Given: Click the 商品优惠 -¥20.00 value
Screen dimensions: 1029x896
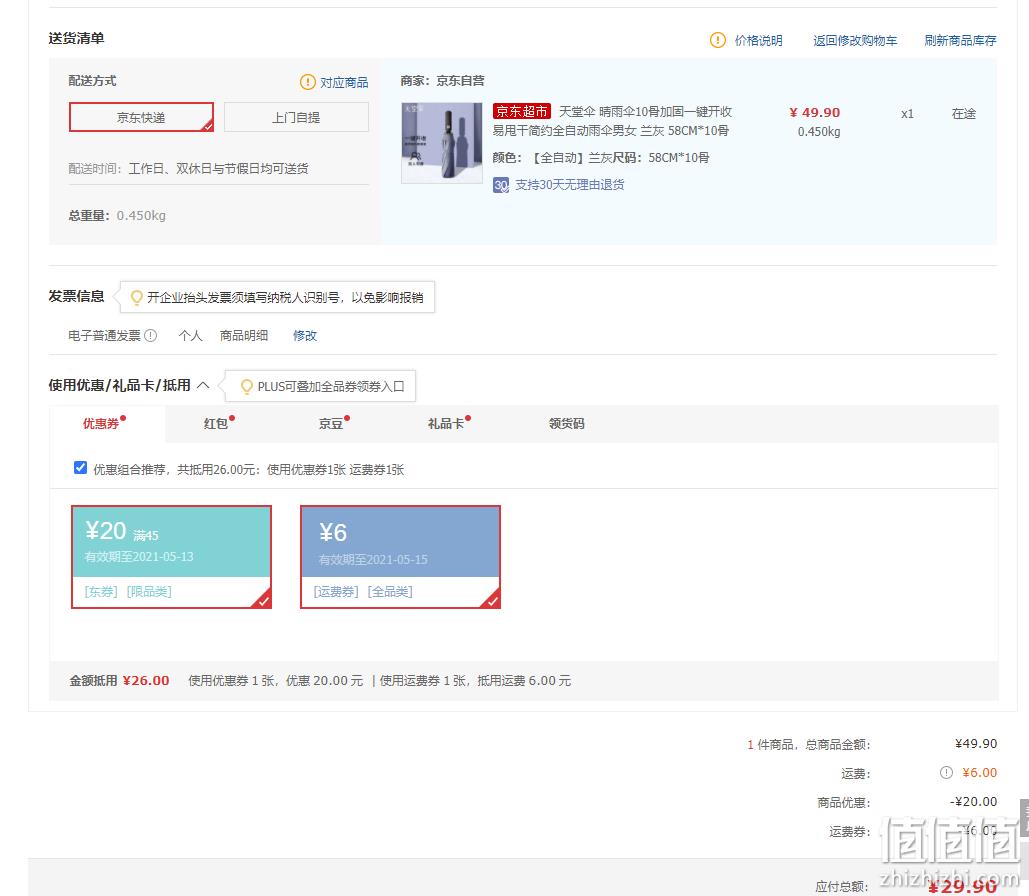Looking at the screenshot, I should coord(973,801).
